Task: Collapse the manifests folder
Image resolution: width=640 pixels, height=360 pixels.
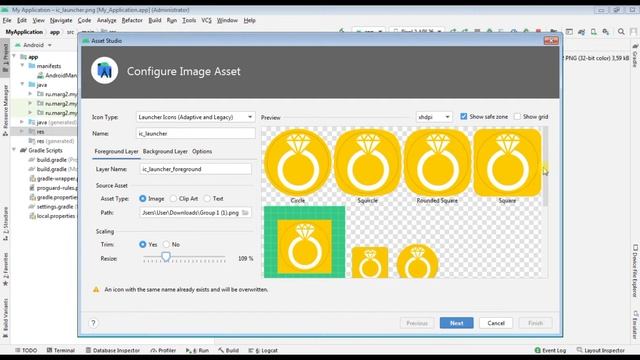Action: pyautogui.click(x=23, y=66)
